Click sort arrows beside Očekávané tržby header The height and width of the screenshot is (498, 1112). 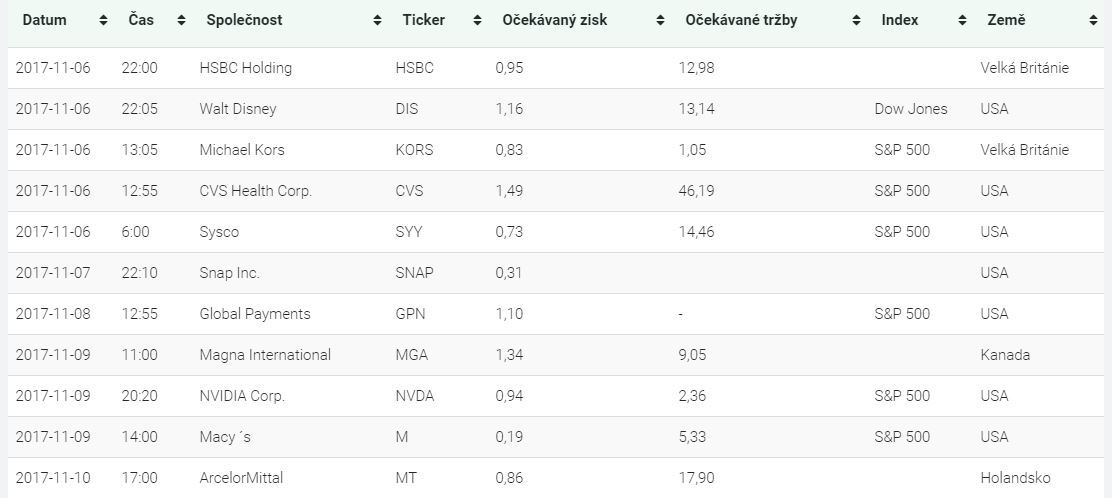click(x=856, y=20)
